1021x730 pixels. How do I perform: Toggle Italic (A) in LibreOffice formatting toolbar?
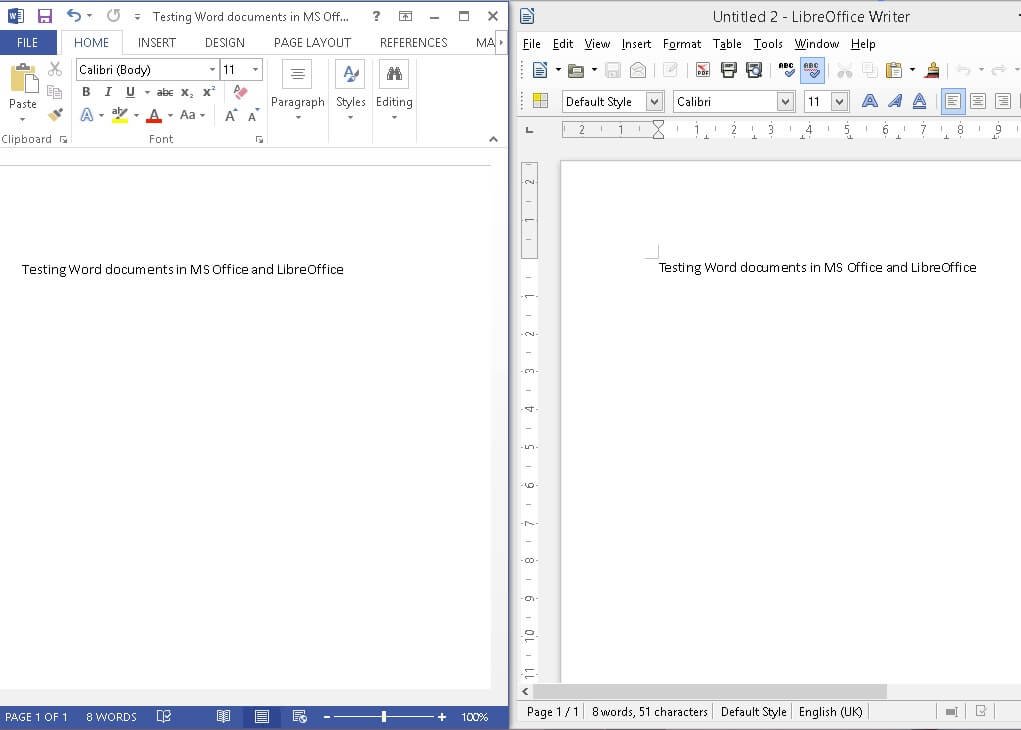[895, 101]
